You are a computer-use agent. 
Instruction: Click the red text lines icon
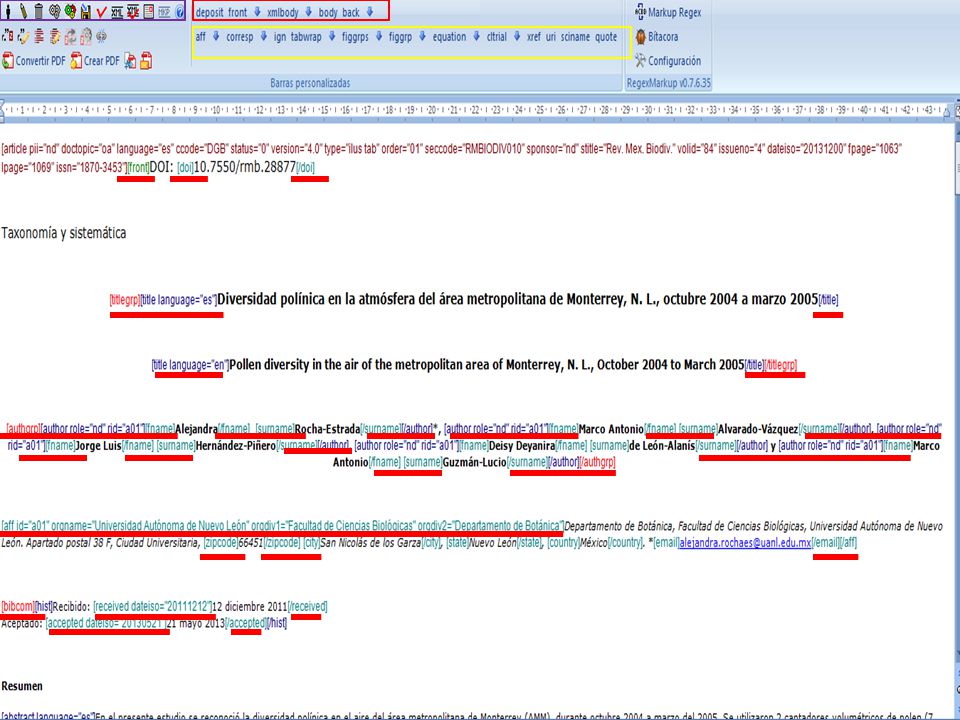pos(39,37)
